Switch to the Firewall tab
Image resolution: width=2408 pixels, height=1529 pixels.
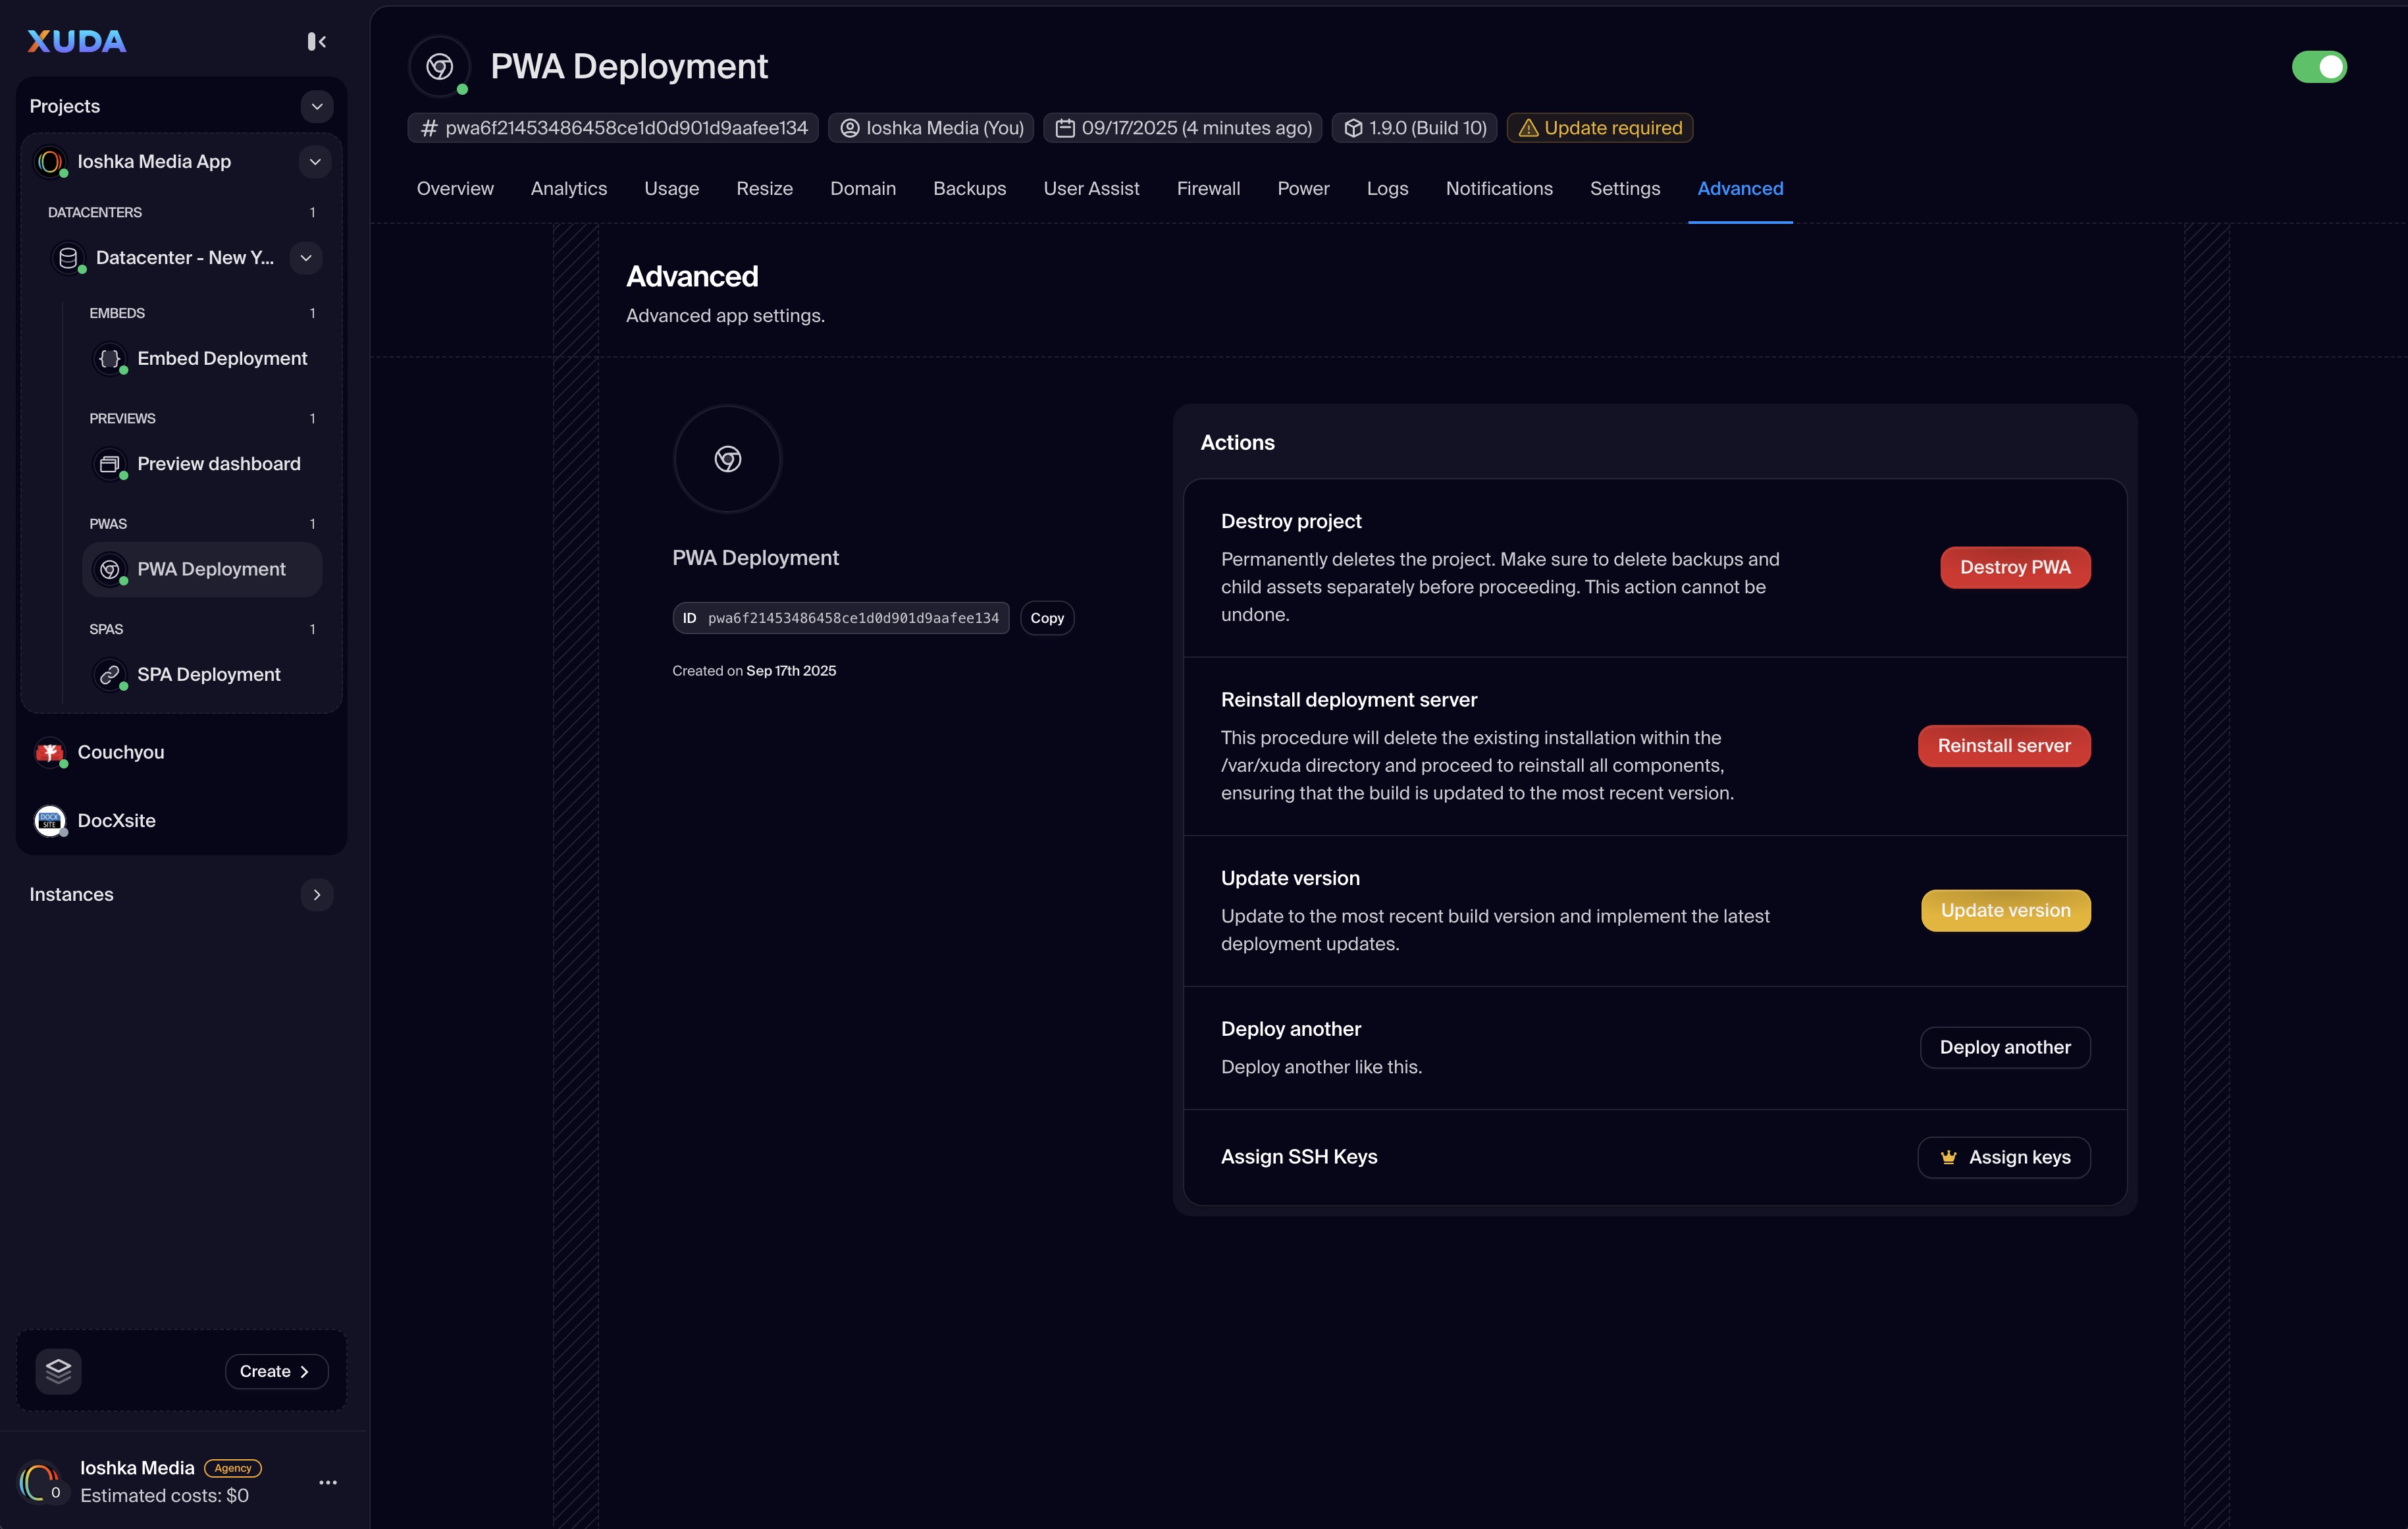coord(1208,189)
